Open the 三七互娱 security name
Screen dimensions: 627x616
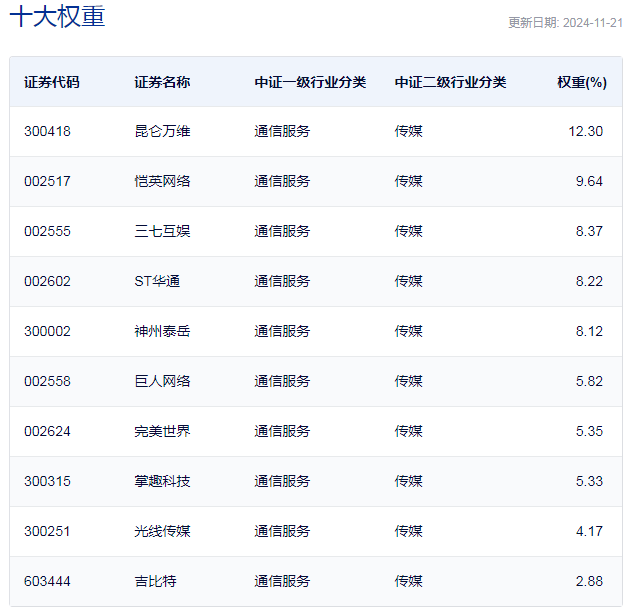pos(162,231)
